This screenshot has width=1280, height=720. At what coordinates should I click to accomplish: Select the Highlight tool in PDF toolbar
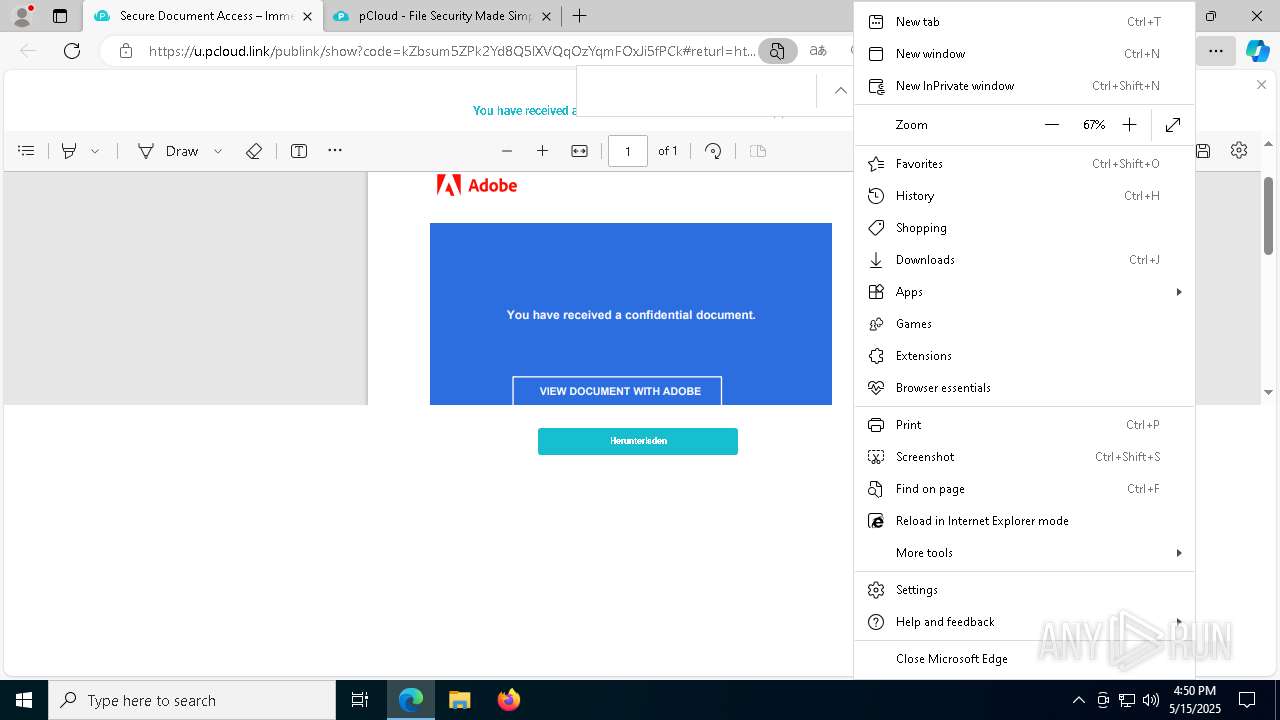(69, 151)
